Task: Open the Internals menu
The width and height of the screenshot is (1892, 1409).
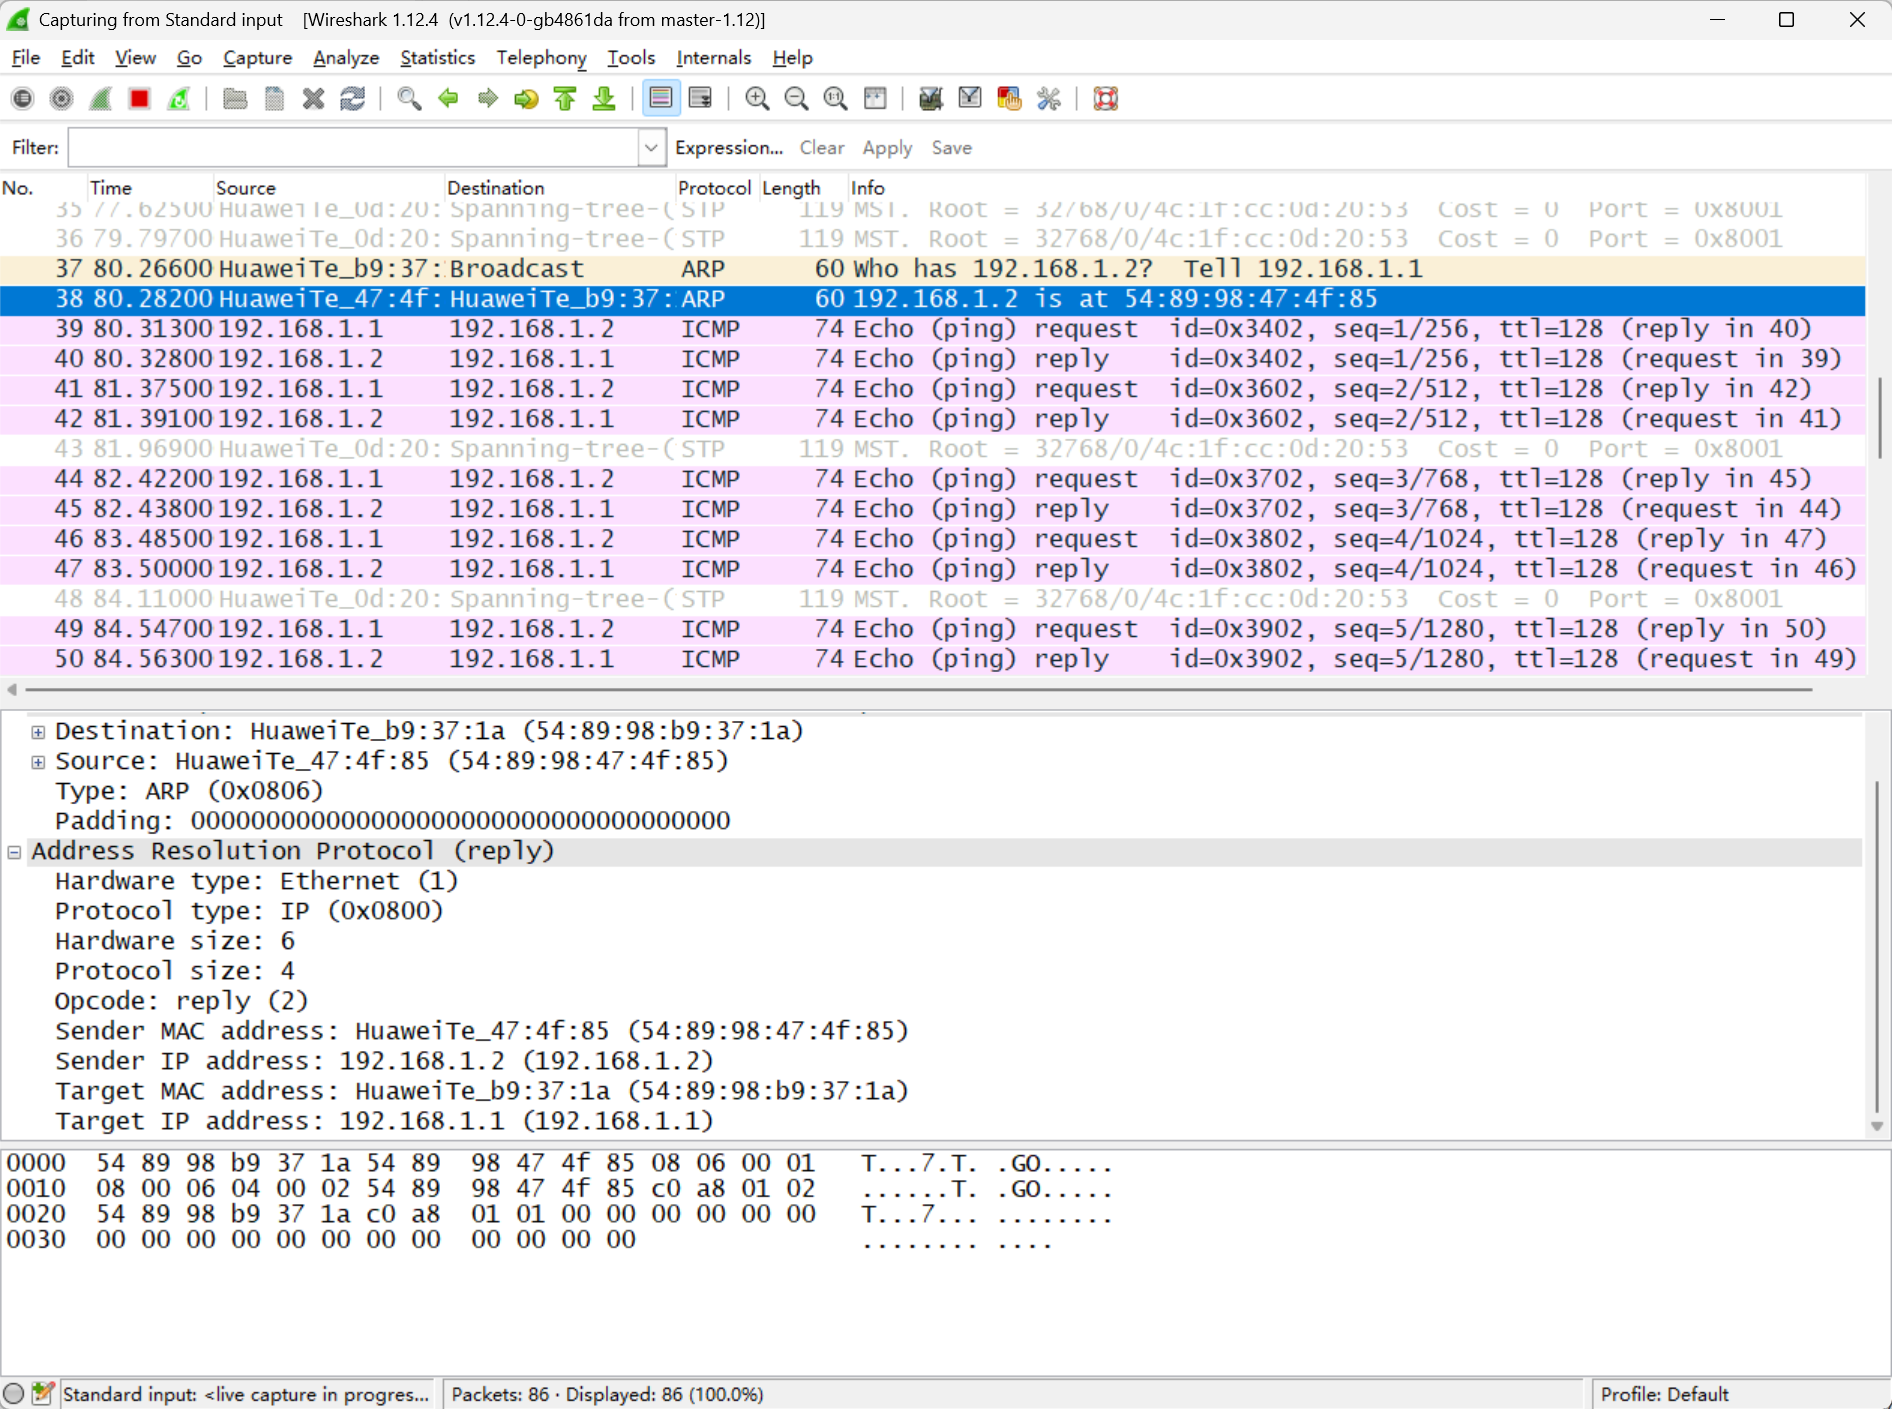Action: (x=713, y=58)
